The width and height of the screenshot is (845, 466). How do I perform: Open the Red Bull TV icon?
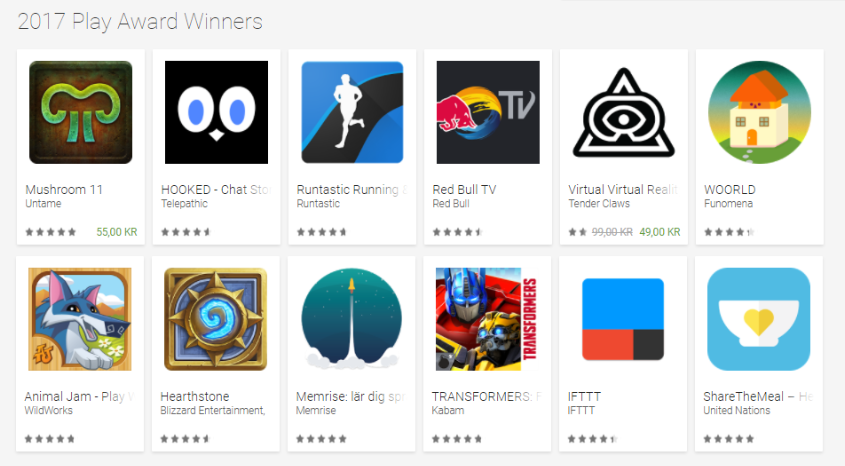[488, 112]
